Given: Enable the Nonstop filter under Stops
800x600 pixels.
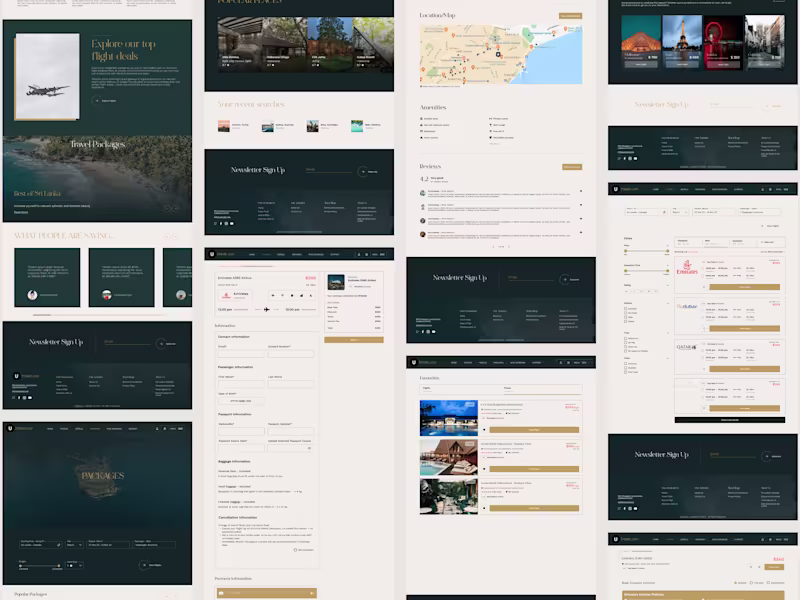Looking at the screenshot, I should tap(625, 339).
